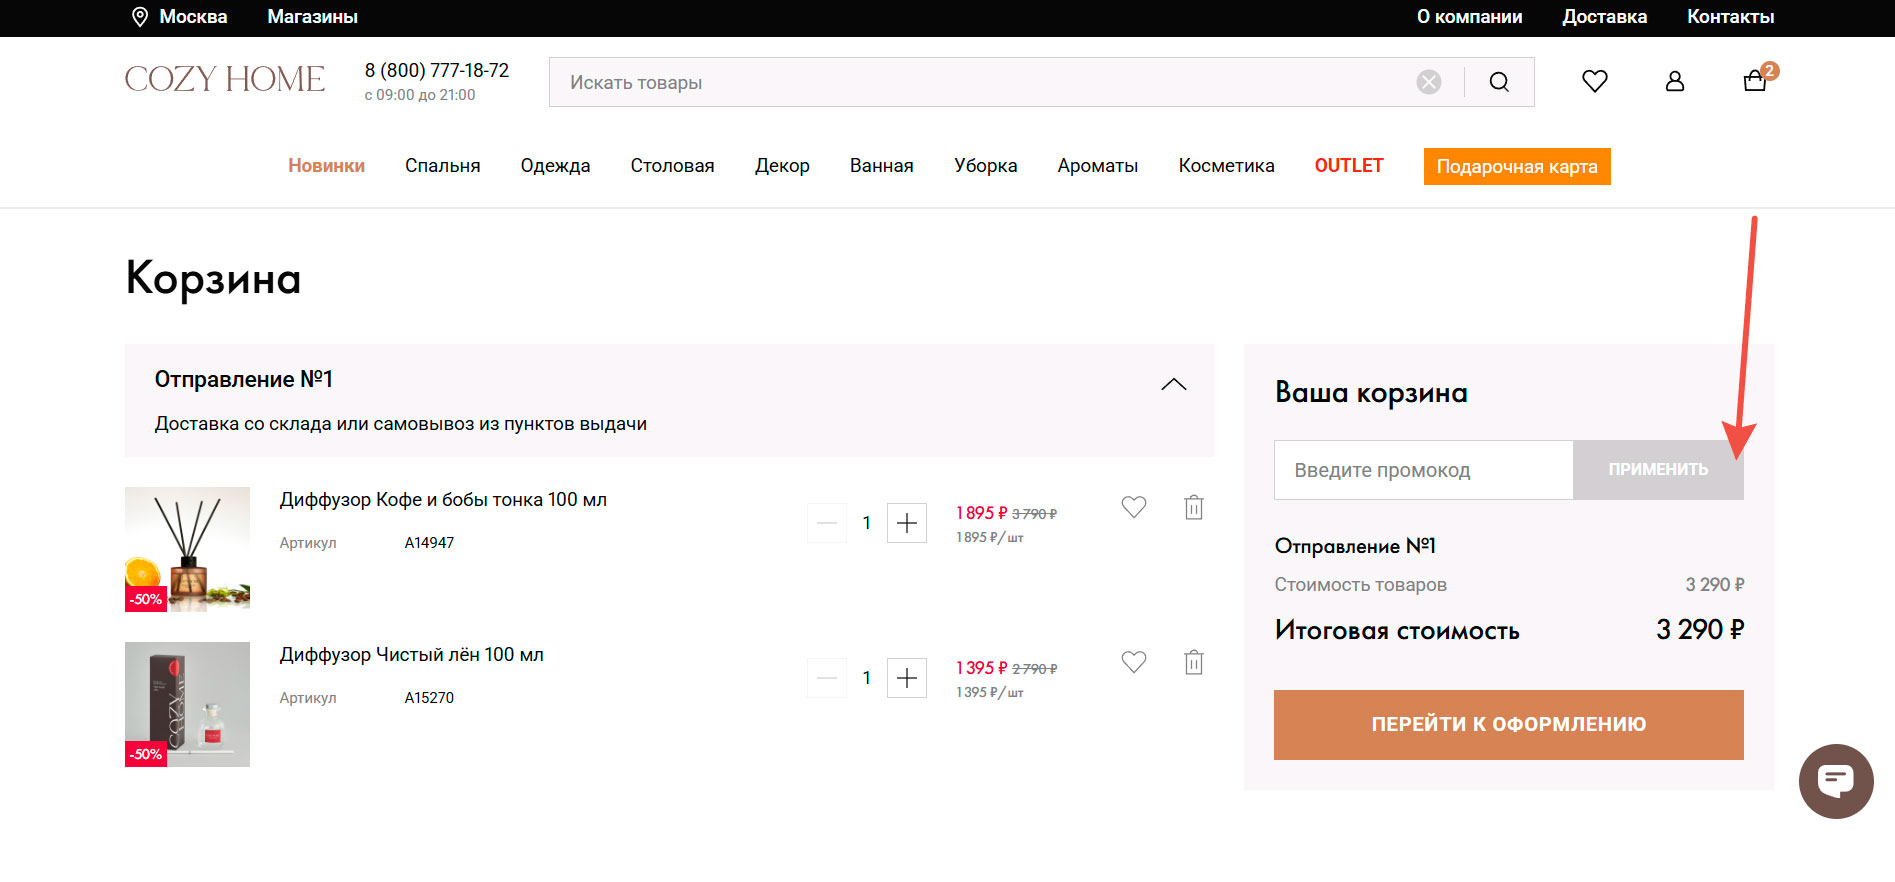Clear the search field with the X icon
The image size is (1895, 882).
(x=1429, y=82)
